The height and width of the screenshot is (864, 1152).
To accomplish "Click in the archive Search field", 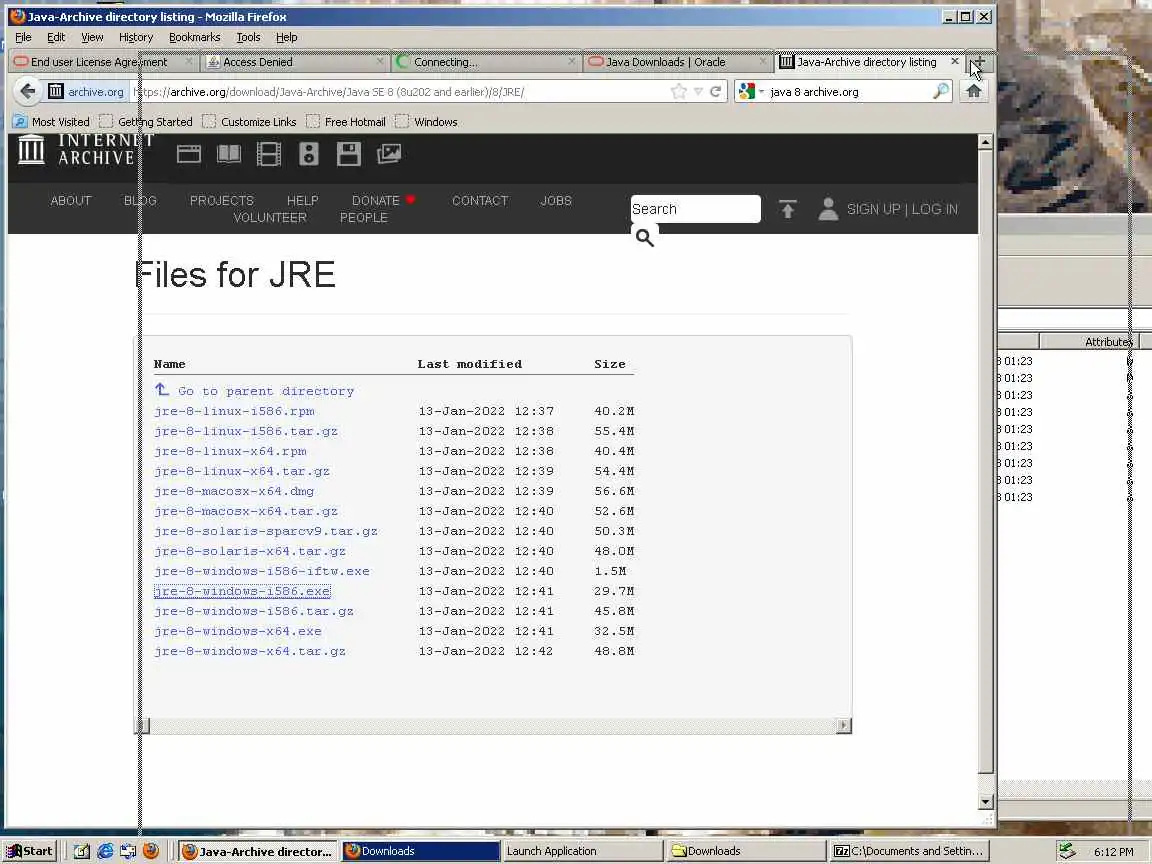I will click(695, 209).
